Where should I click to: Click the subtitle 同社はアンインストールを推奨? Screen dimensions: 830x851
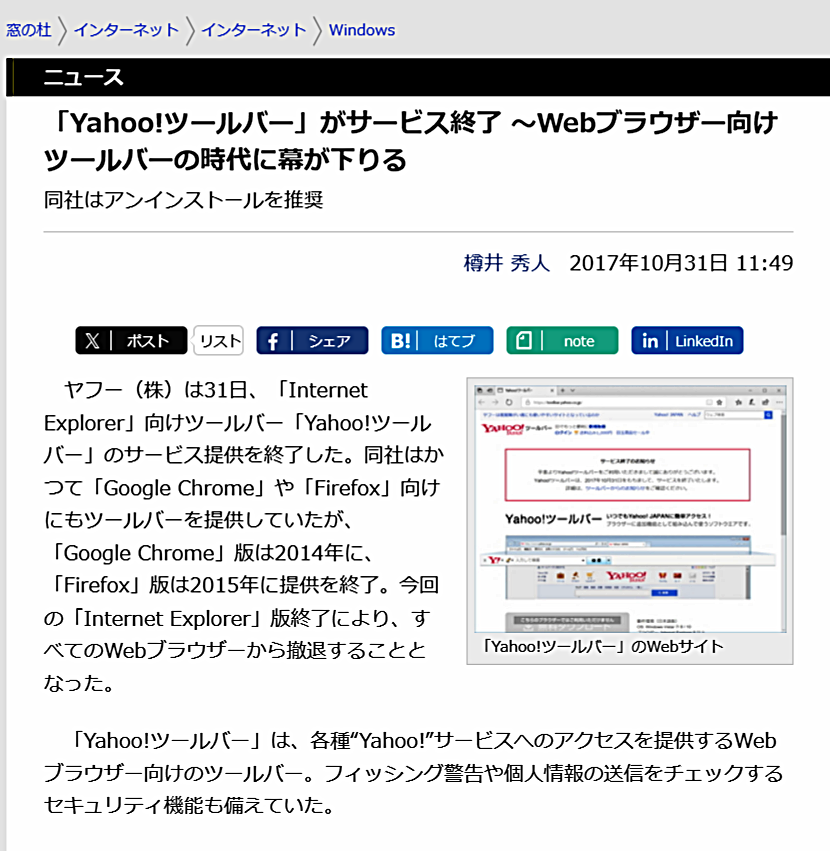click(x=183, y=200)
